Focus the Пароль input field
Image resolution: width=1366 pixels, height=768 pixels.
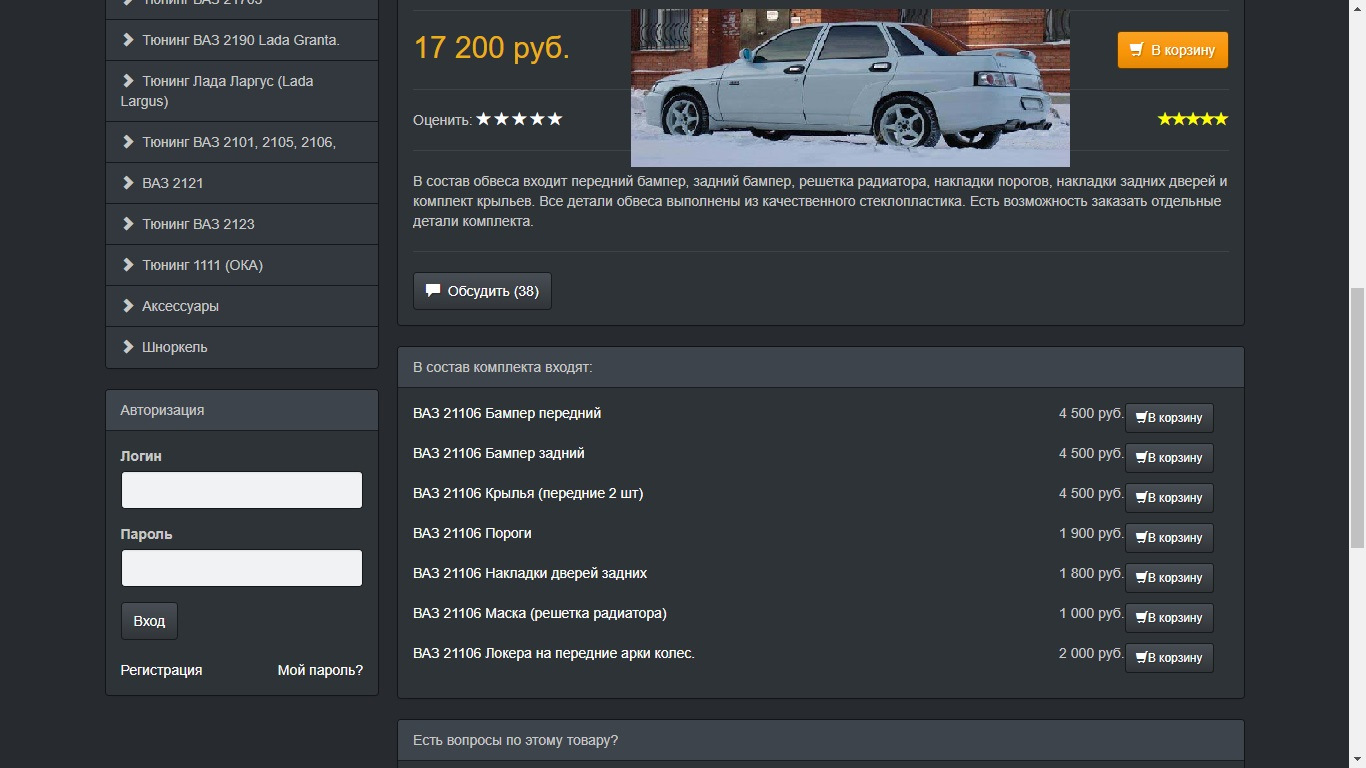click(x=242, y=568)
